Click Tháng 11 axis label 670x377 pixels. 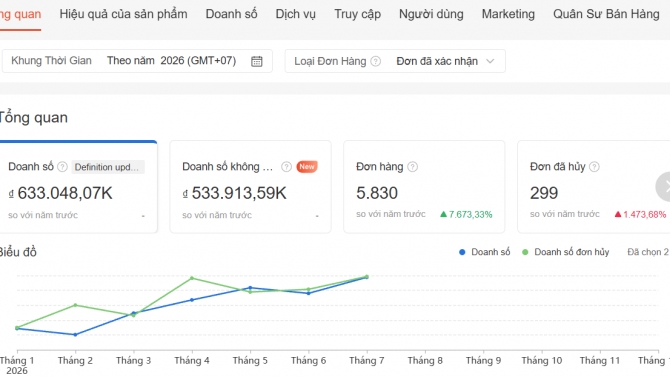599,361
